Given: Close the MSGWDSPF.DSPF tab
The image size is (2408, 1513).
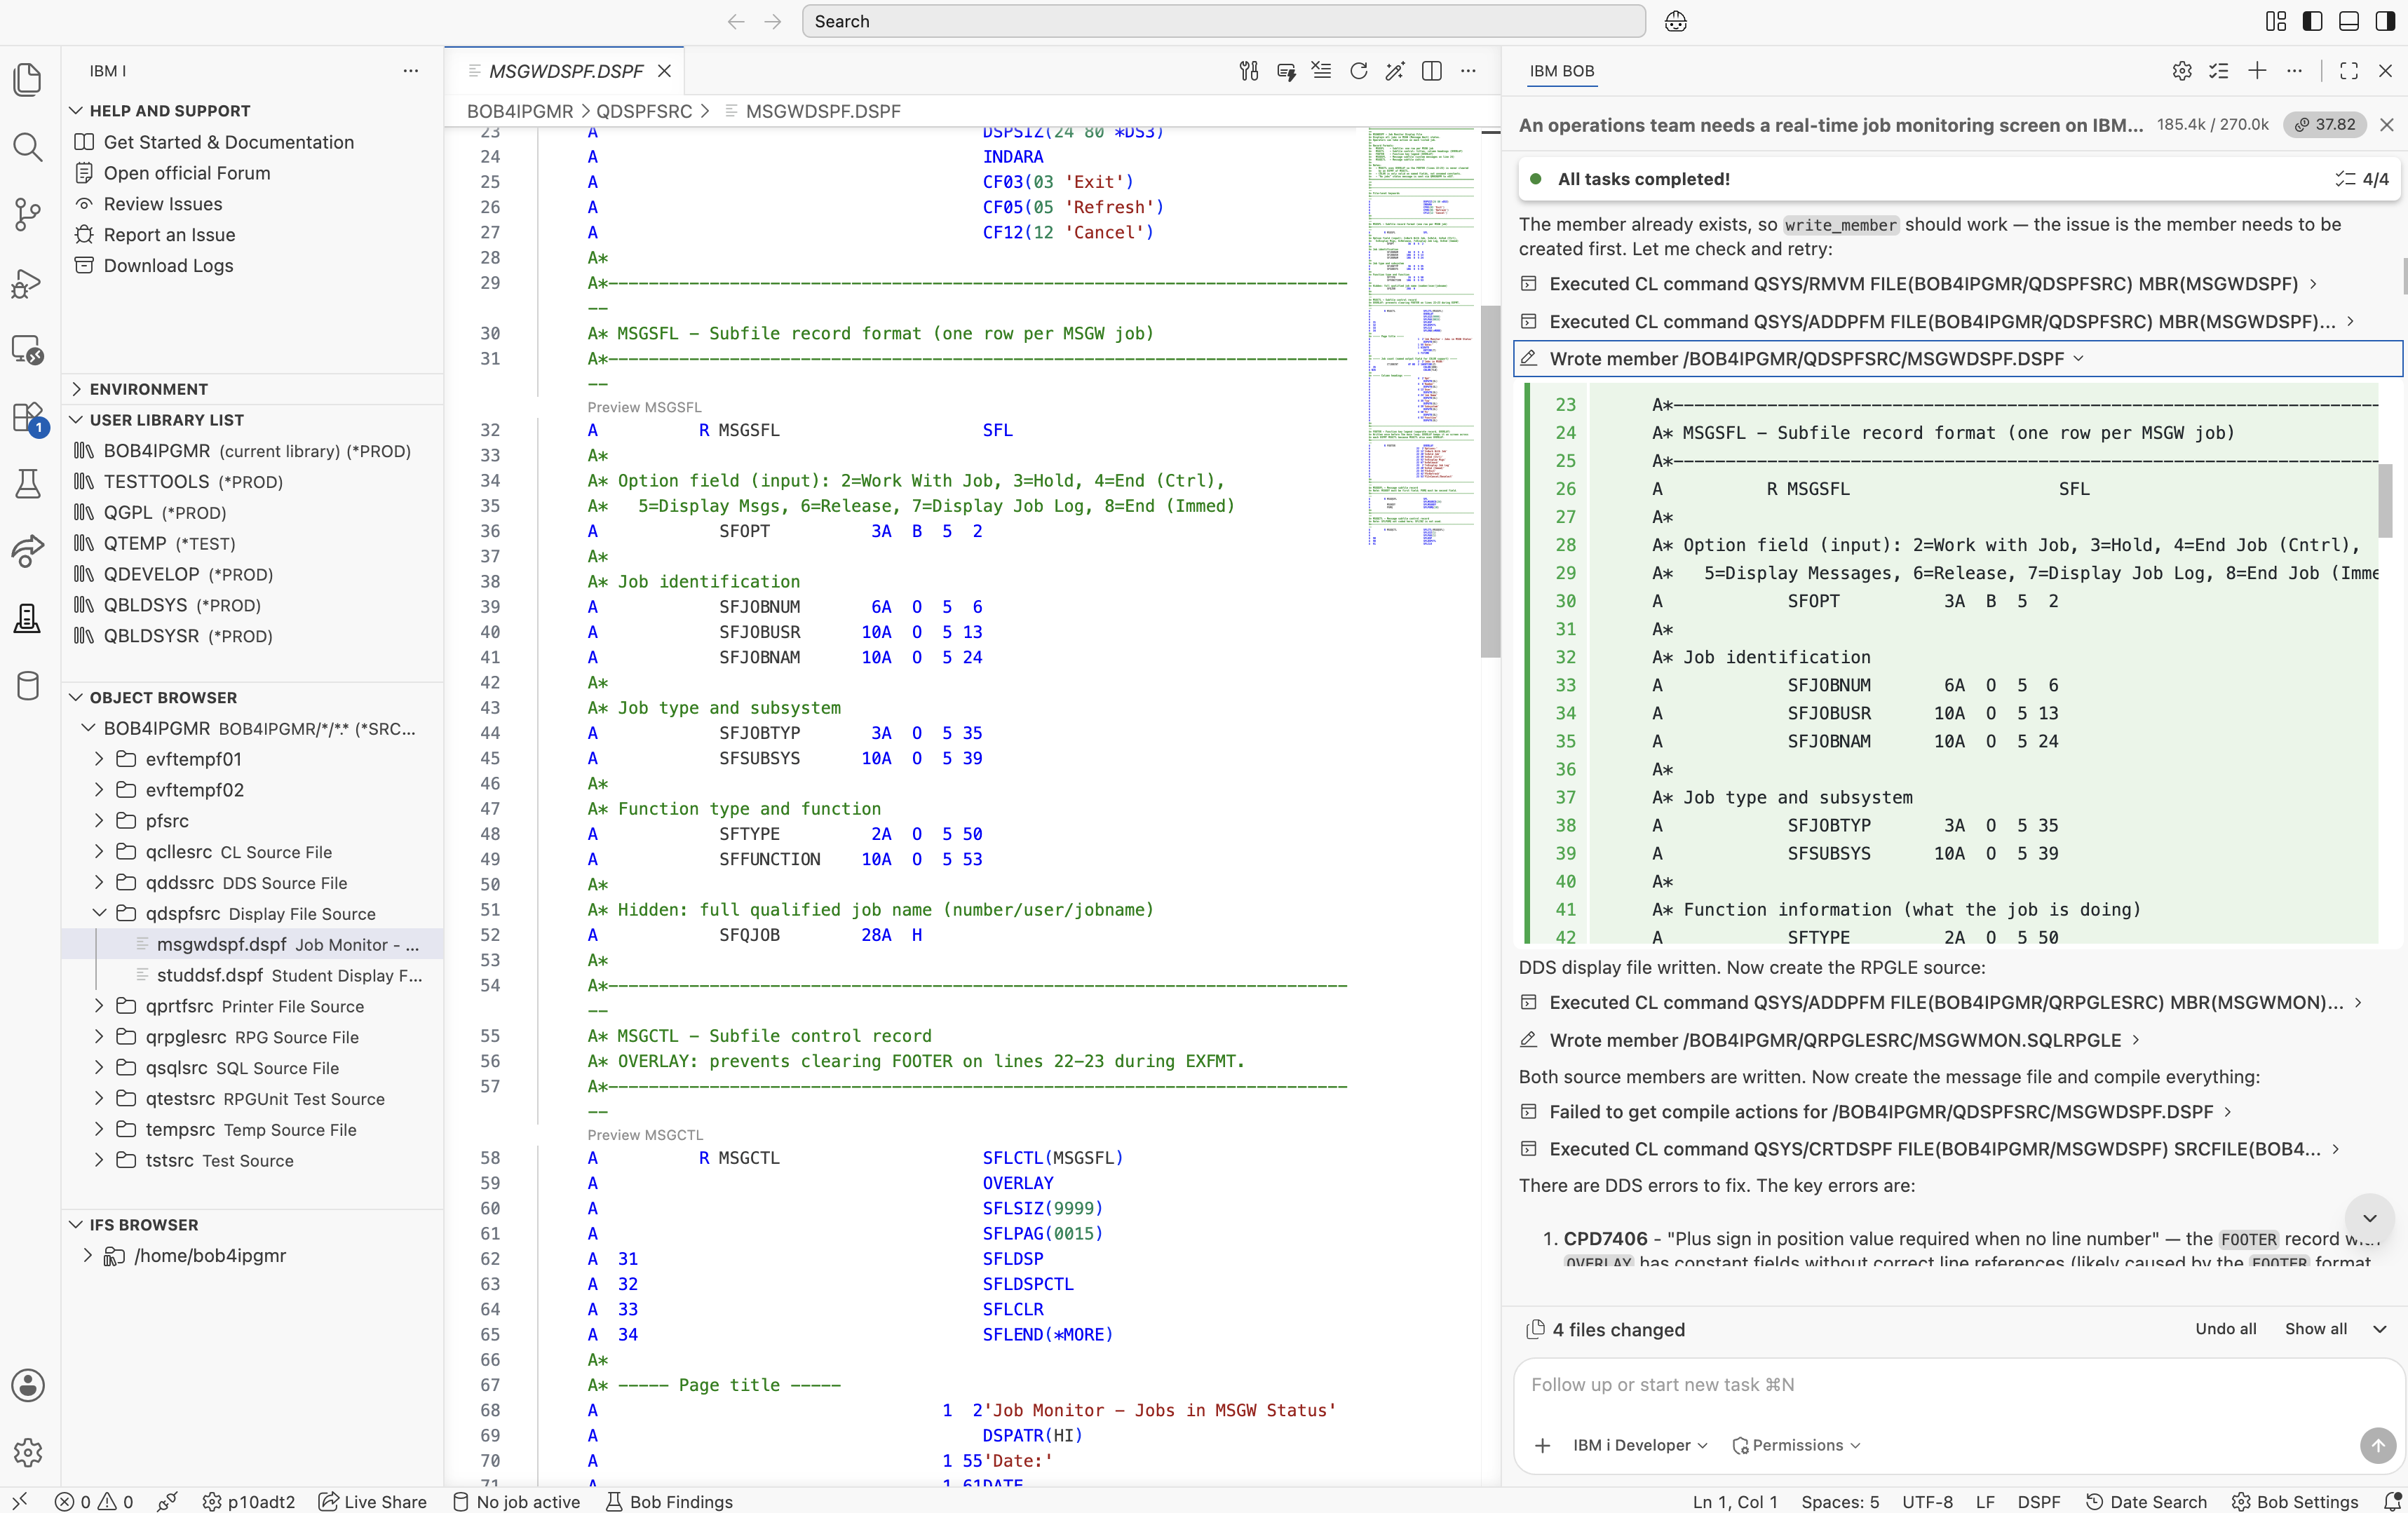Looking at the screenshot, I should pyautogui.click(x=664, y=71).
